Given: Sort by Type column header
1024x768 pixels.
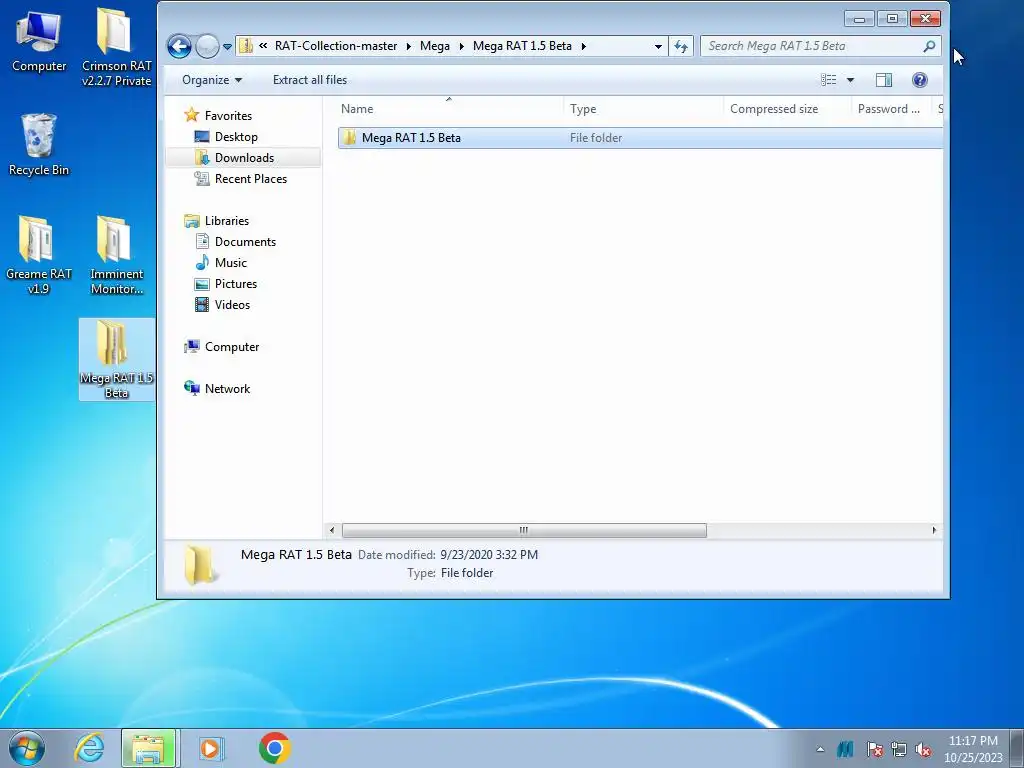Looking at the screenshot, I should click(x=643, y=108).
